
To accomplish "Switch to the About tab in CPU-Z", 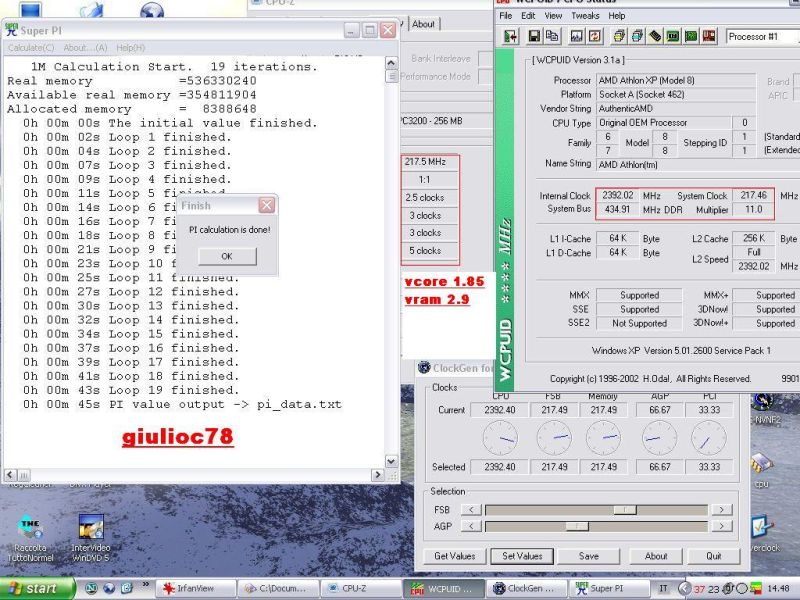I will pyautogui.click(x=423, y=24).
